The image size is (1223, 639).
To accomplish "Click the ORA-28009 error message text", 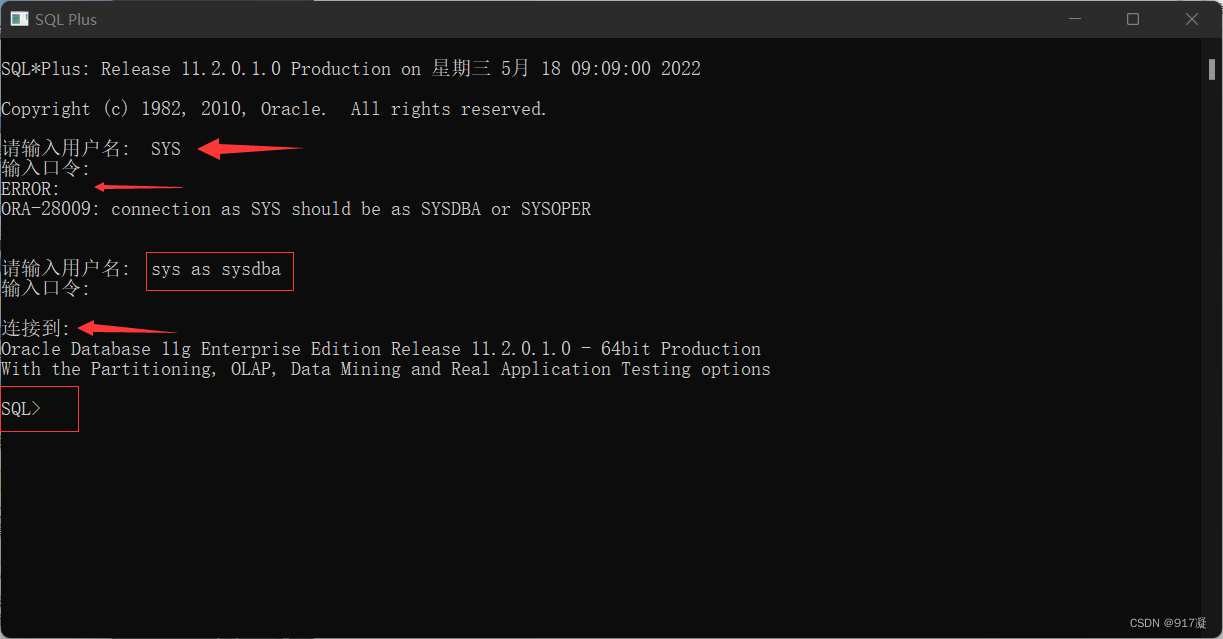I will [x=297, y=208].
